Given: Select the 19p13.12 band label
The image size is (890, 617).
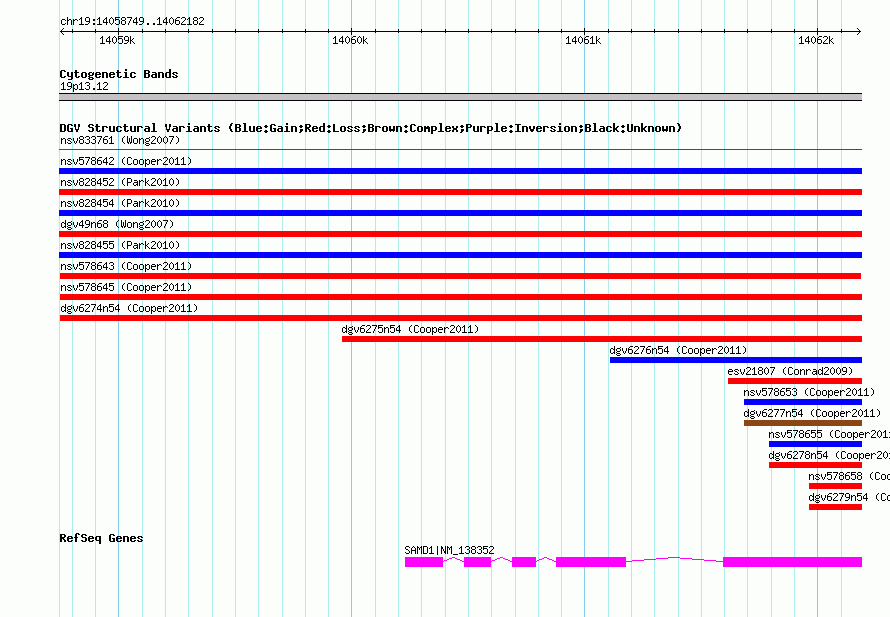Looking at the screenshot, I should click(x=84, y=86).
